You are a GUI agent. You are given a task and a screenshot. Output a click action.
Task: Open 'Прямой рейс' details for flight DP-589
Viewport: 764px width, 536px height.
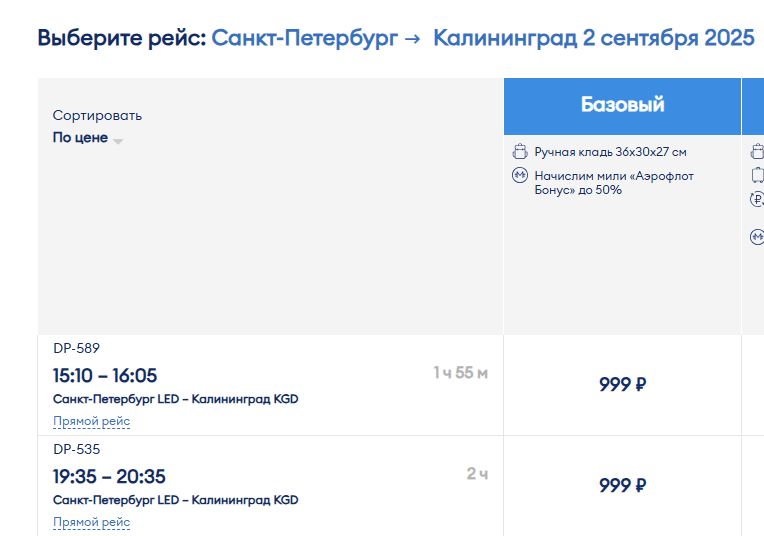[x=92, y=421]
